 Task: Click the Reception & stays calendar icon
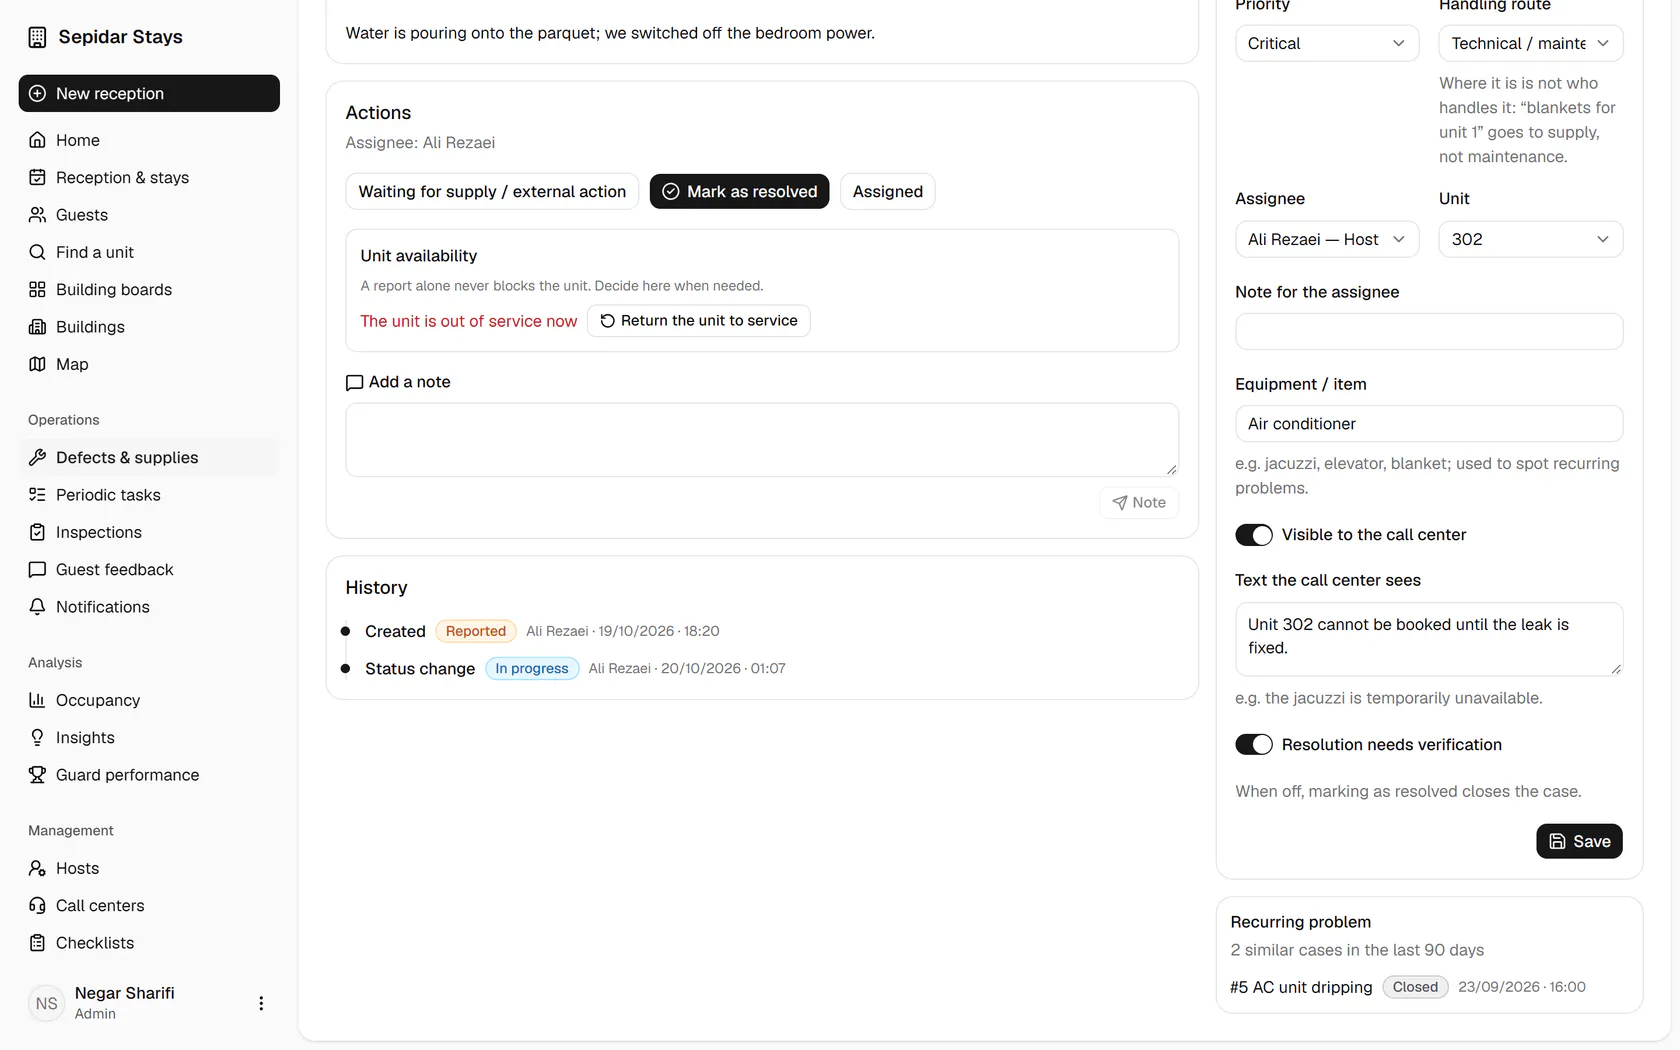(37, 177)
